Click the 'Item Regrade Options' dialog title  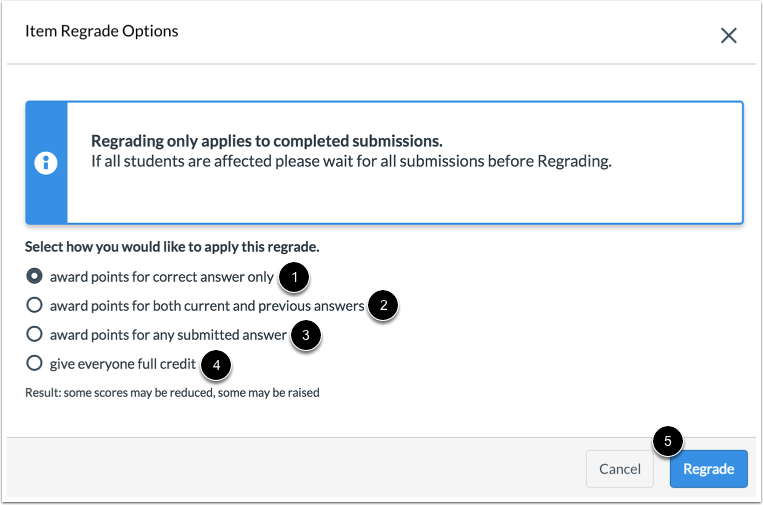coord(101,31)
